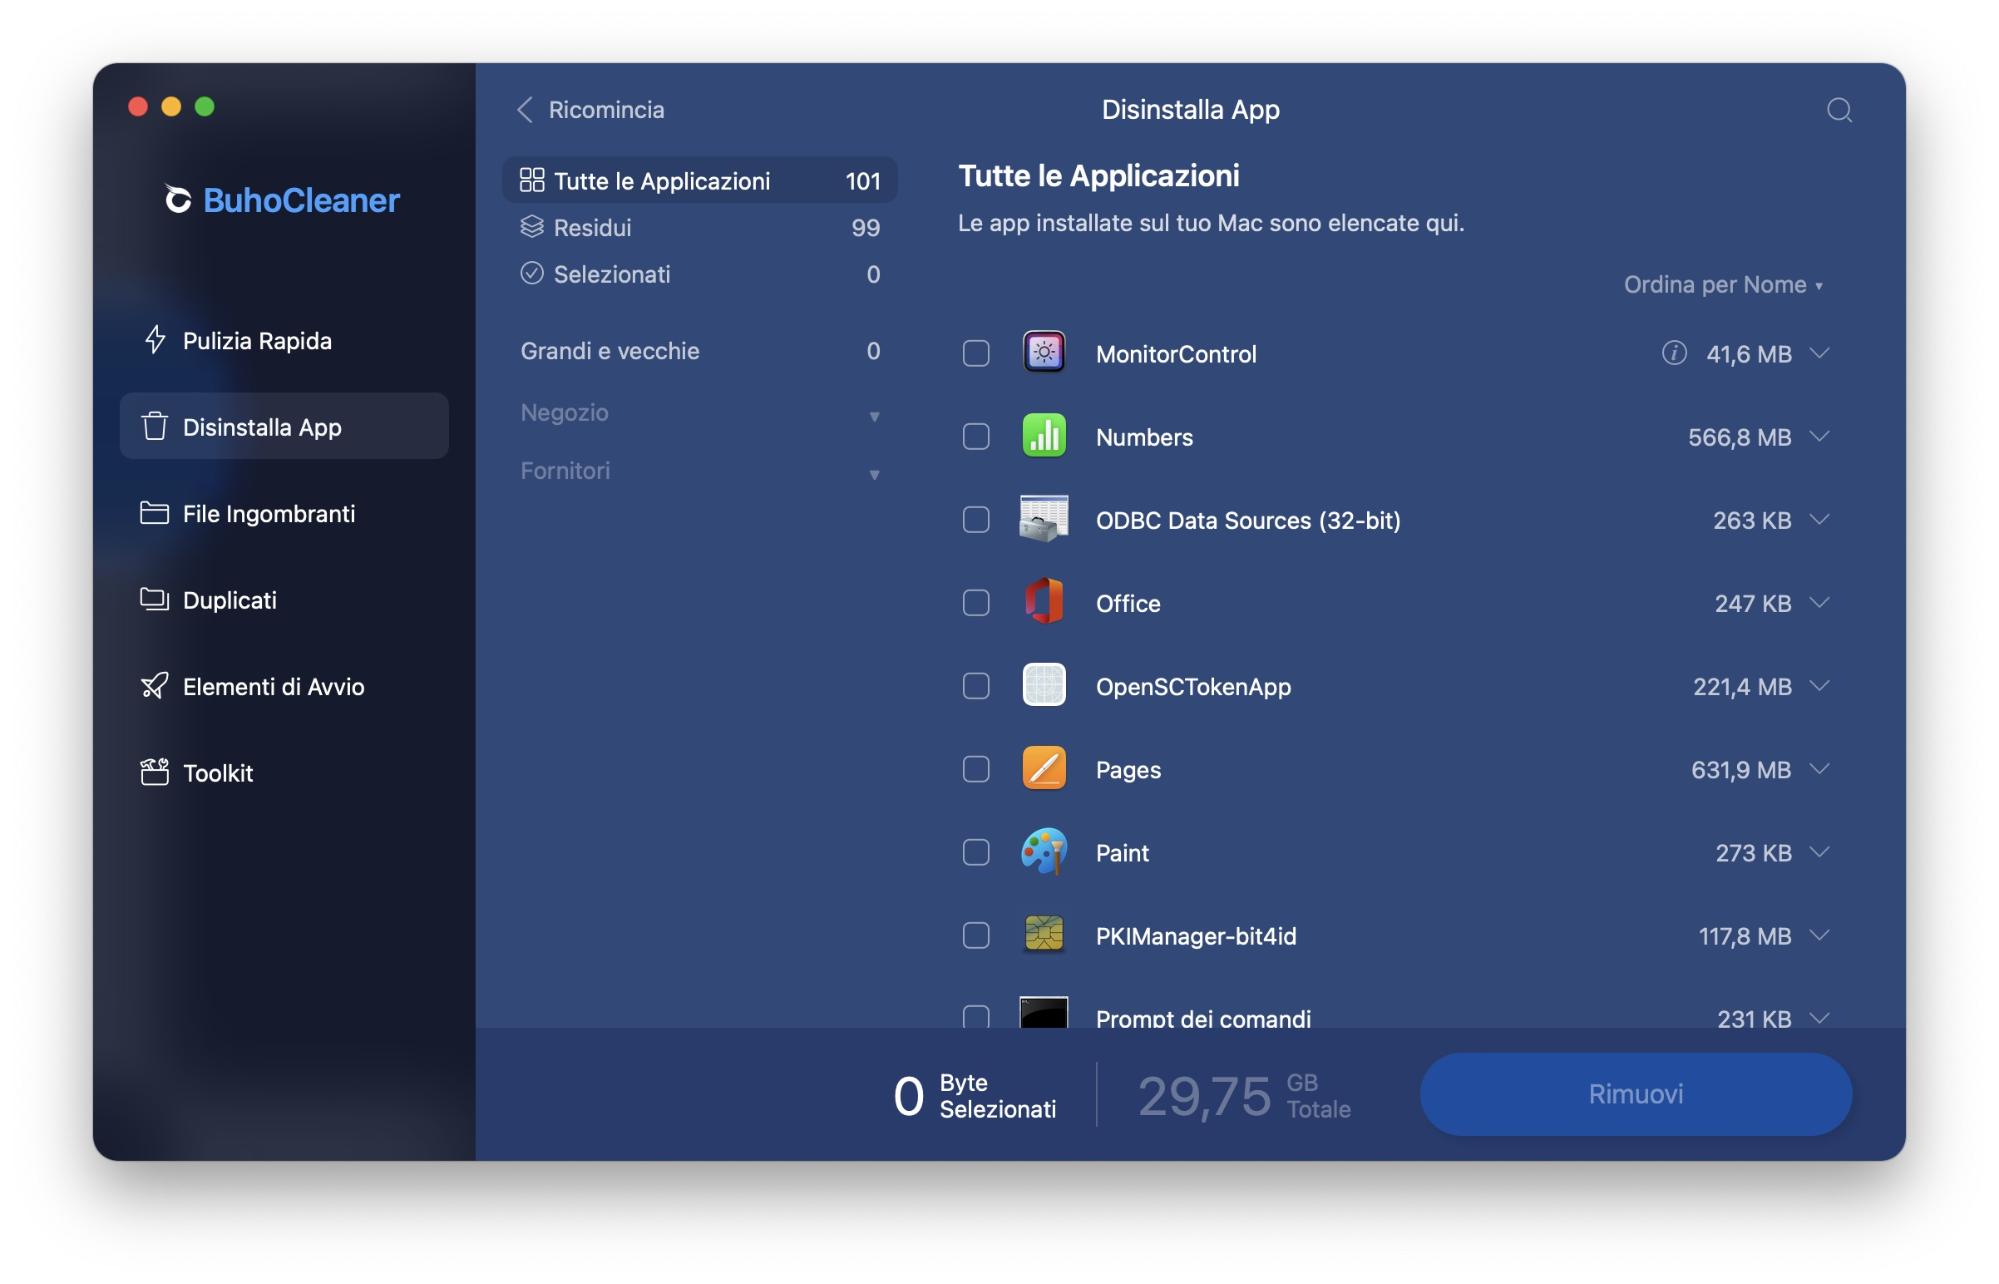
Task: Switch to the Residui tab
Action: pyautogui.click(x=591, y=227)
